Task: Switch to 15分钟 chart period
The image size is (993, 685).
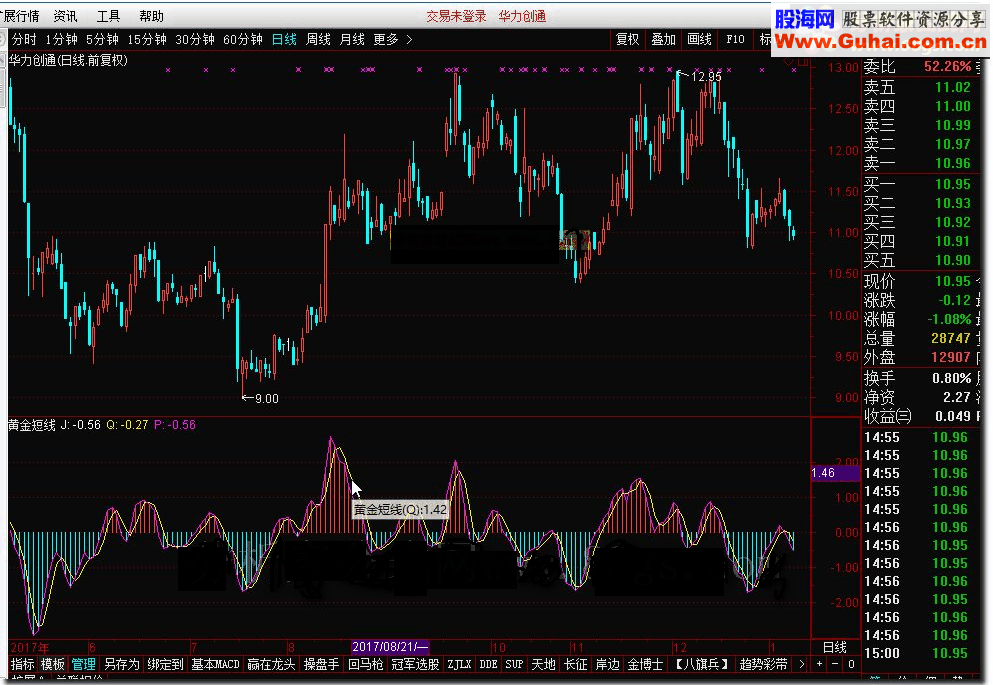Action: [x=147, y=39]
